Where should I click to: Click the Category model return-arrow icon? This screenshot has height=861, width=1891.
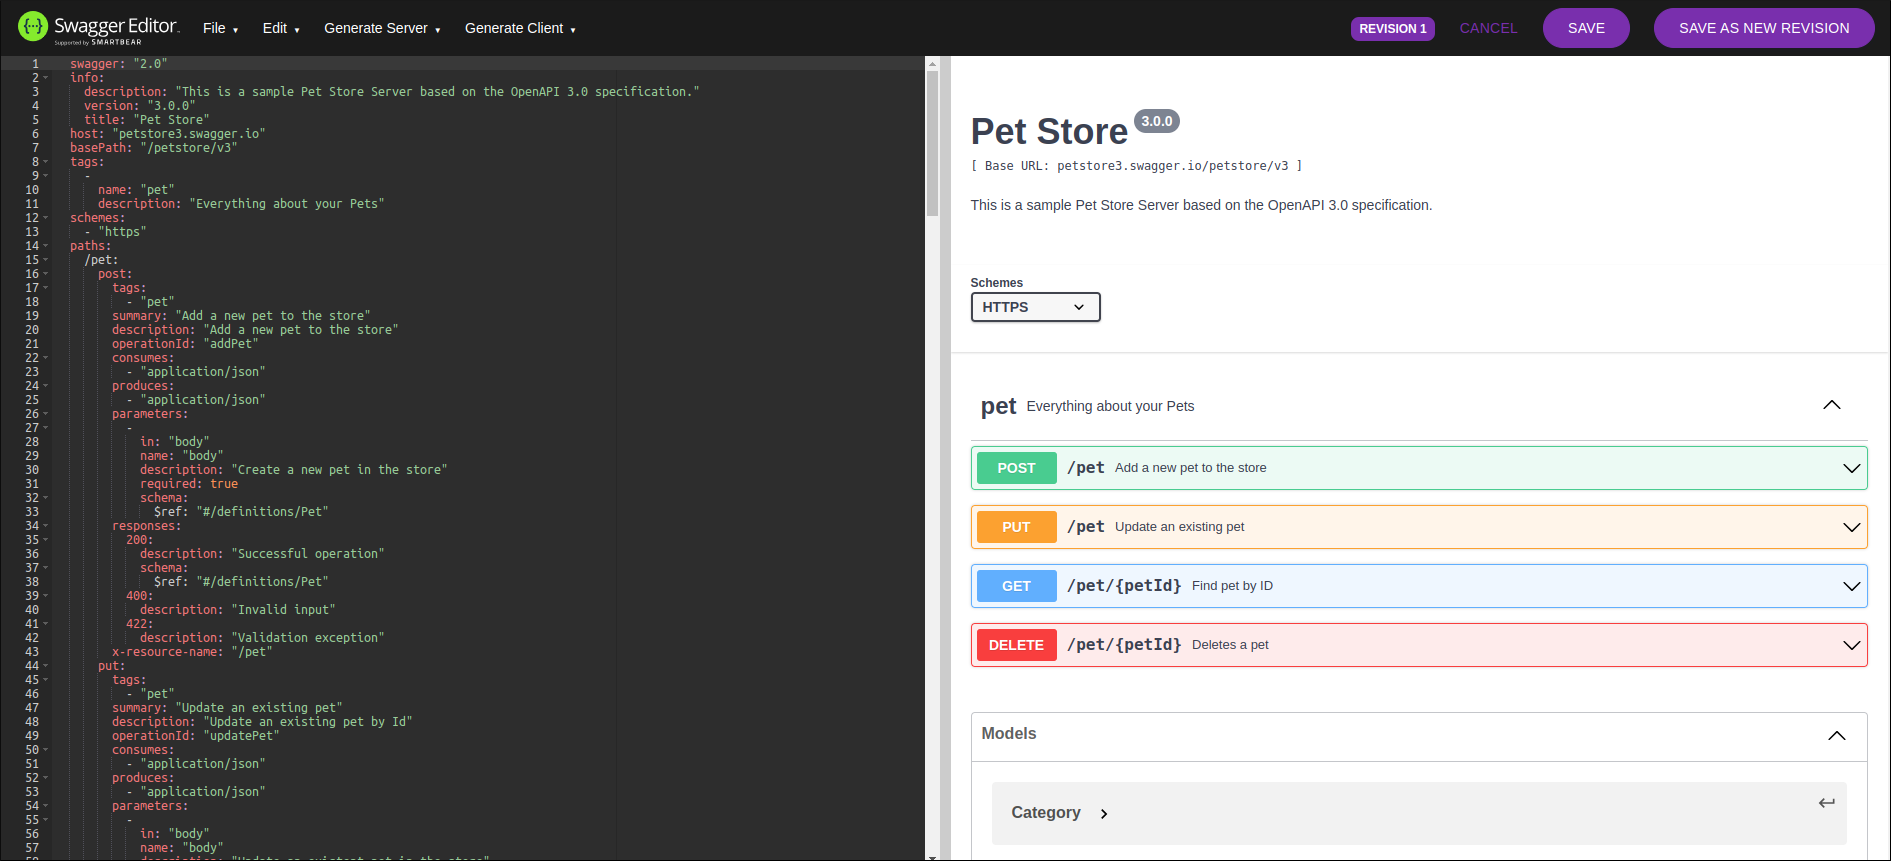coord(1826,802)
